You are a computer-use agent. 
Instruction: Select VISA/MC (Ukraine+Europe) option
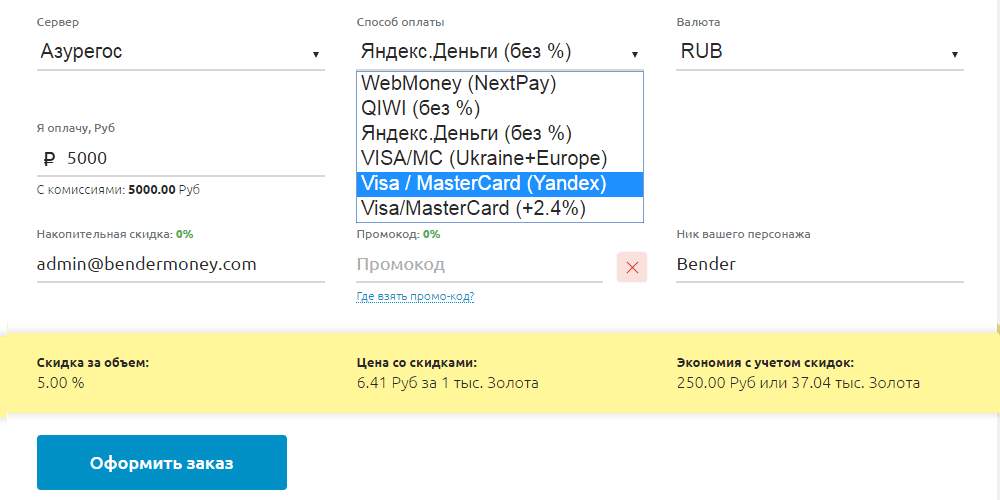click(x=484, y=158)
